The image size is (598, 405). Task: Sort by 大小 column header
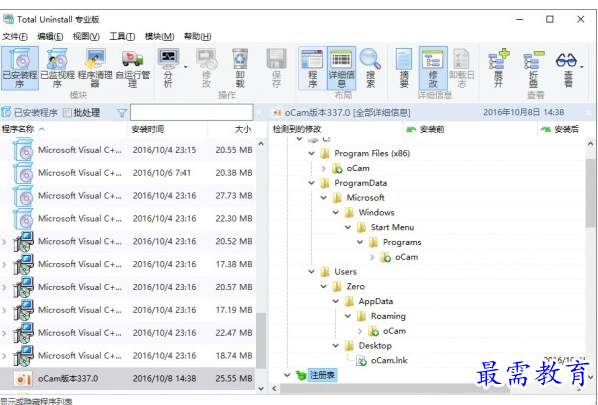pyautogui.click(x=231, y=129)
